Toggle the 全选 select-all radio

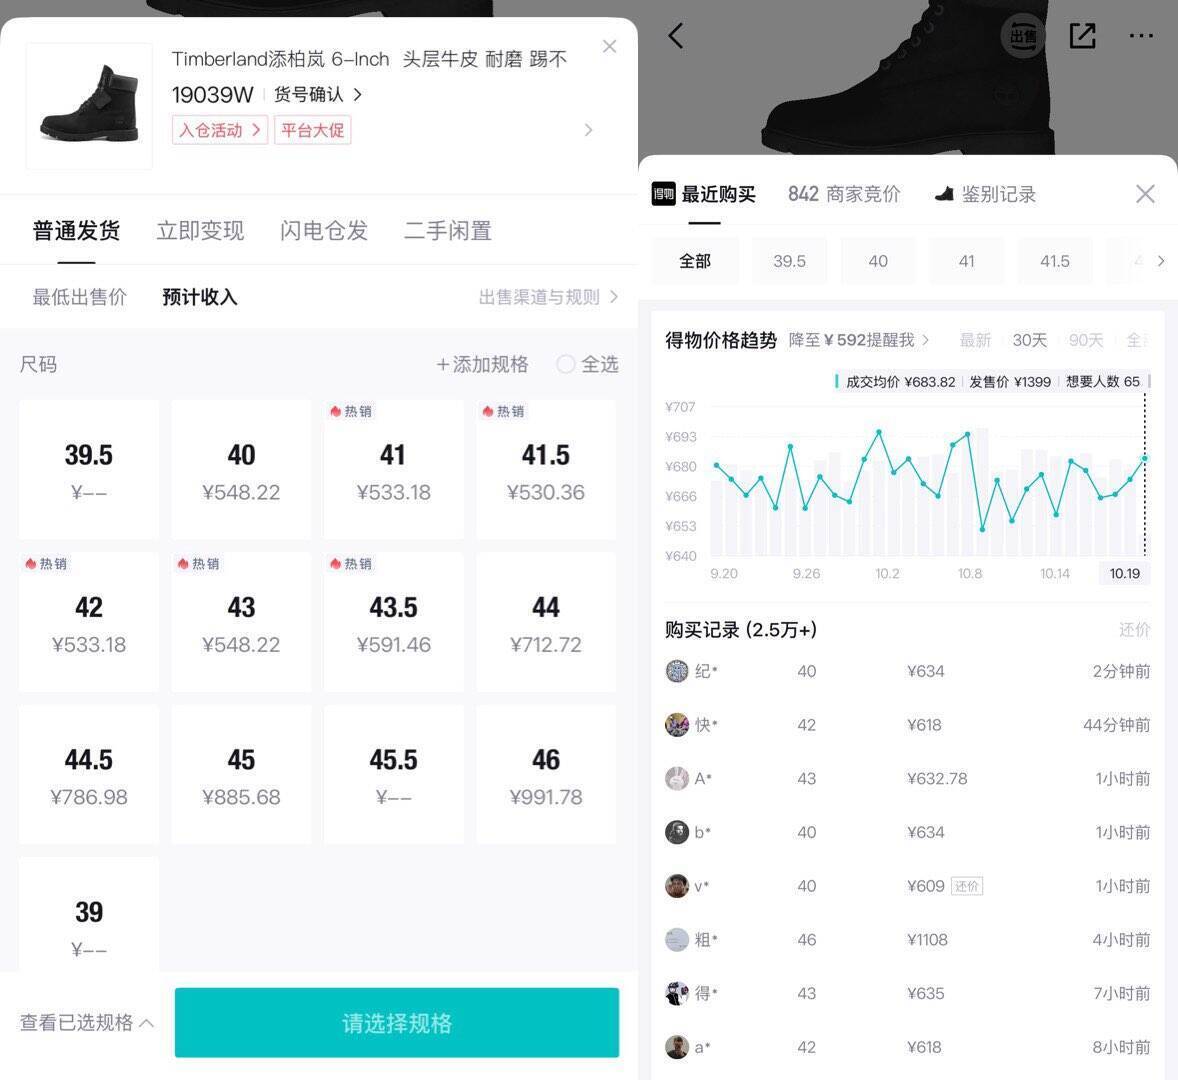(566, 364)
